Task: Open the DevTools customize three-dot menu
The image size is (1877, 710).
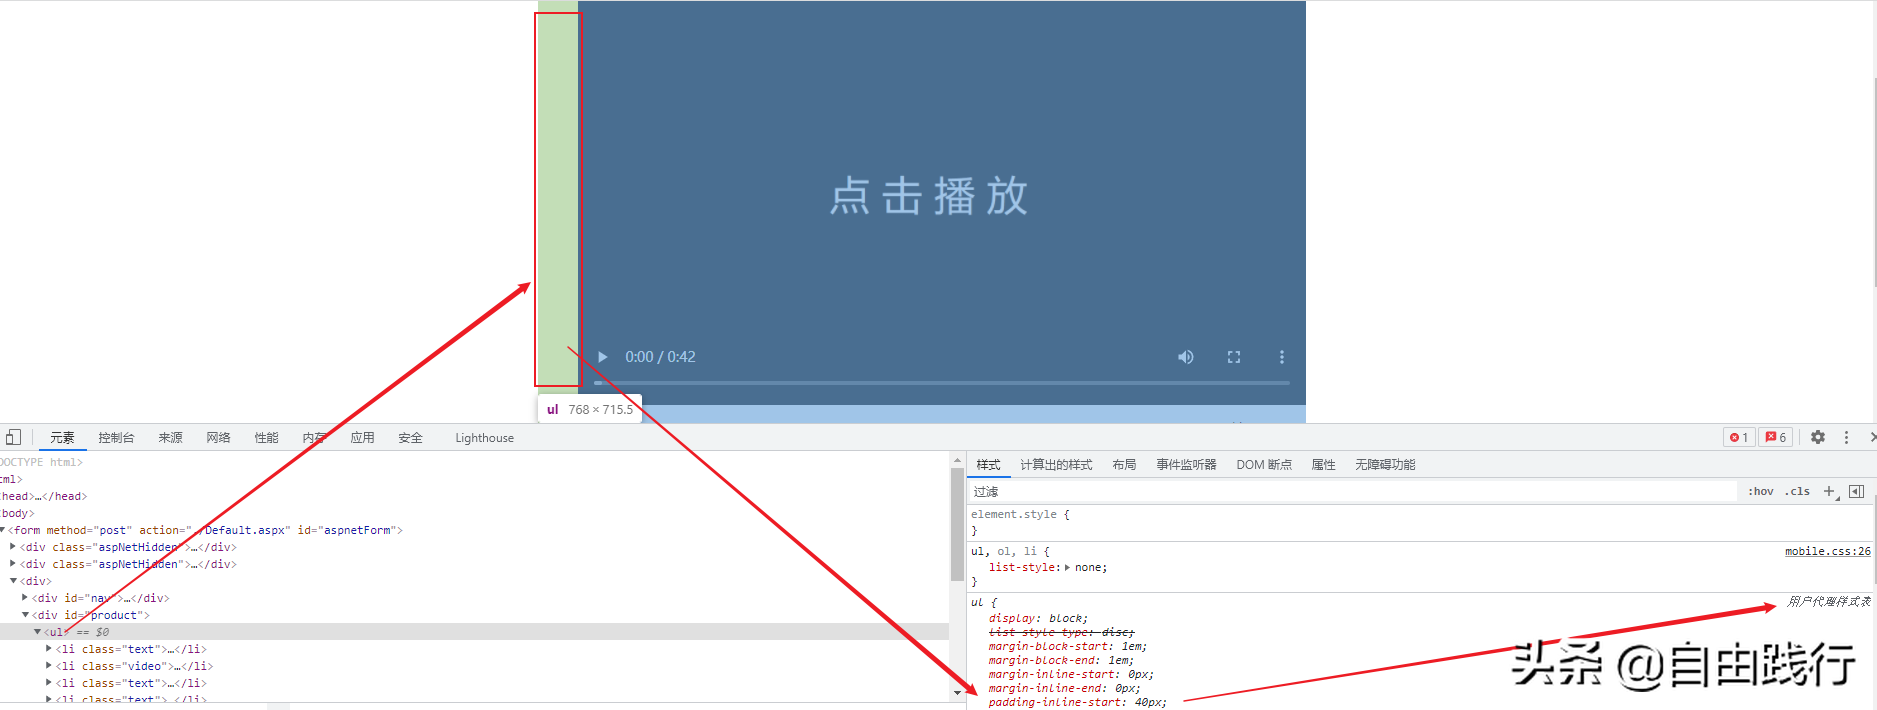Action: 1846,437
